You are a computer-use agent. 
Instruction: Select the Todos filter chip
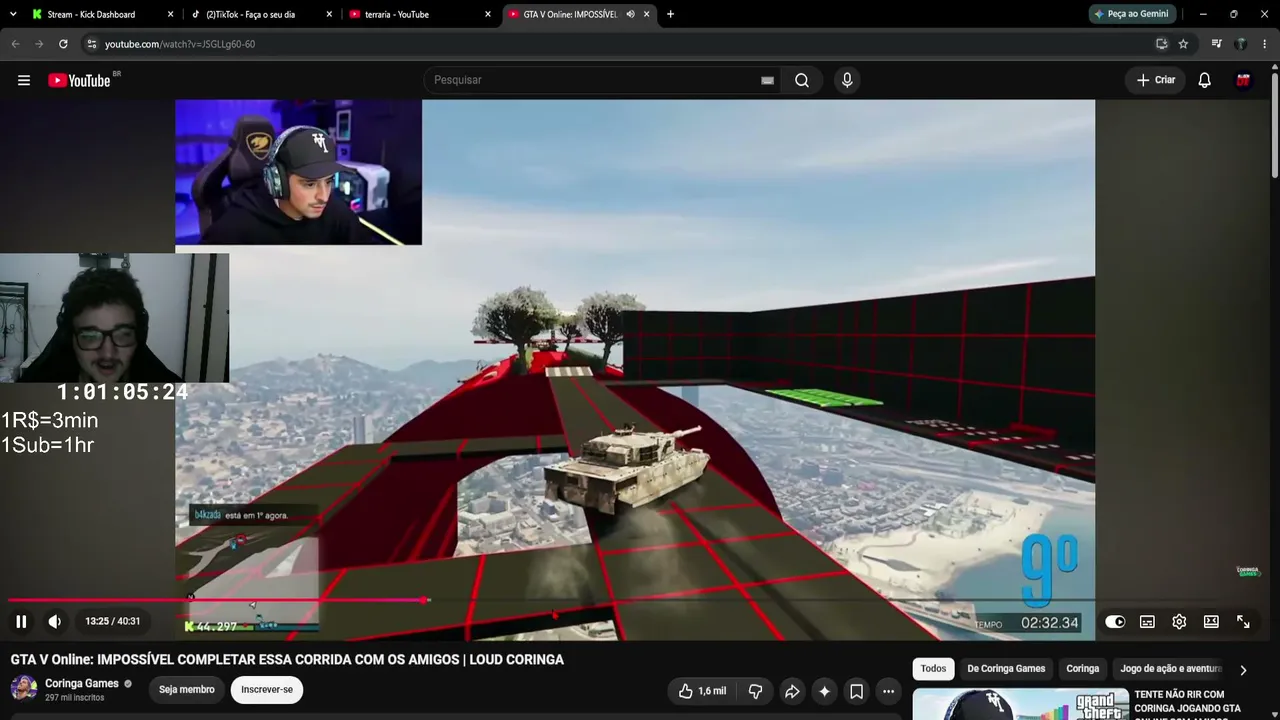click(x=933, y=669)
